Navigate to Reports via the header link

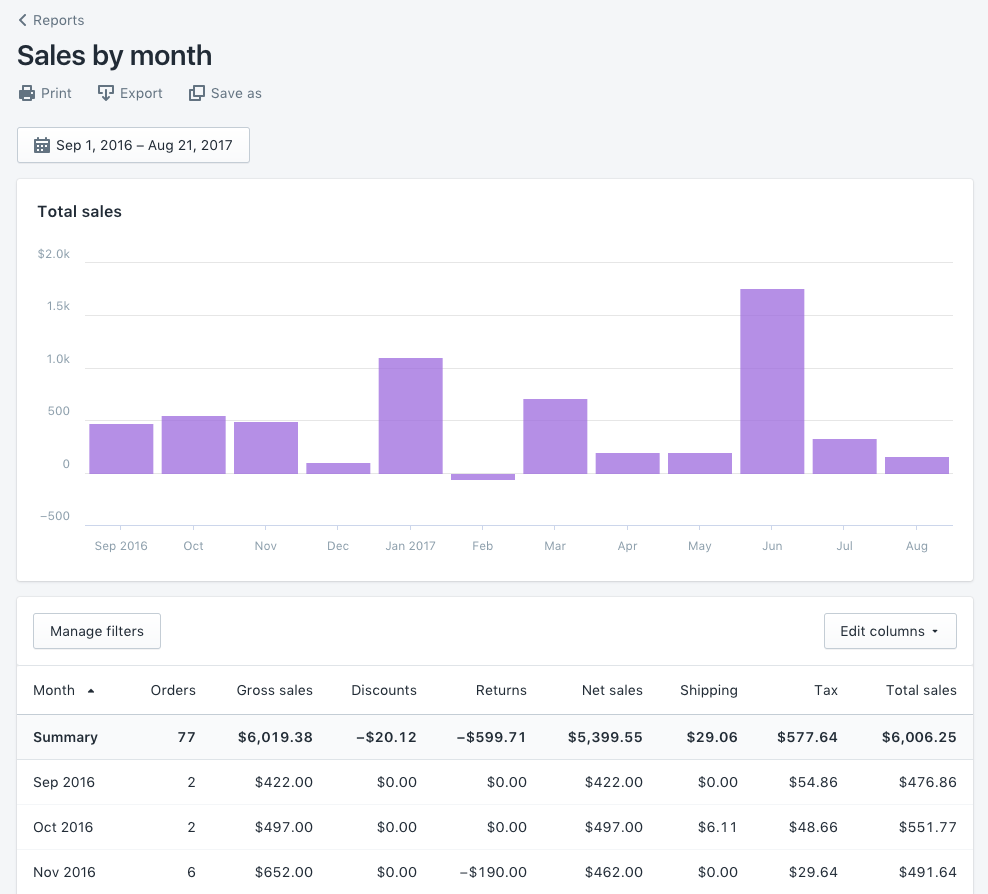click(60, 19)
